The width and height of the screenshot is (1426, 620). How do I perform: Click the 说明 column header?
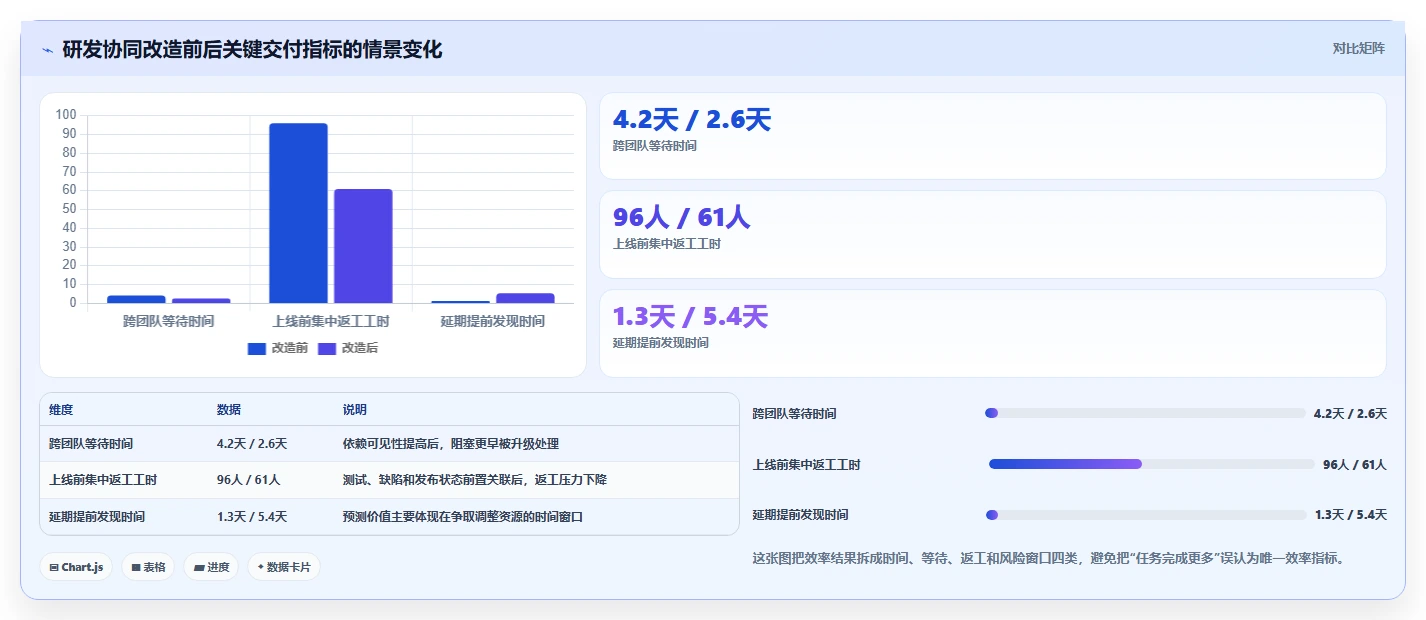[x=355, y=410]
